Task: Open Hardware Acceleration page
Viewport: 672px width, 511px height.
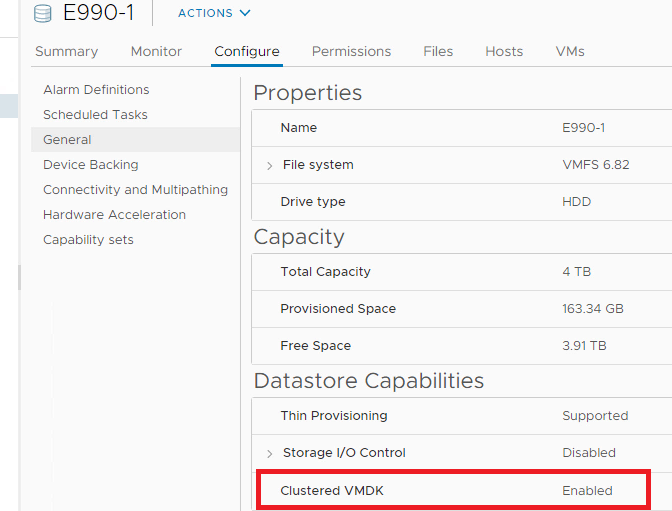Action: (x=114, y=214)
